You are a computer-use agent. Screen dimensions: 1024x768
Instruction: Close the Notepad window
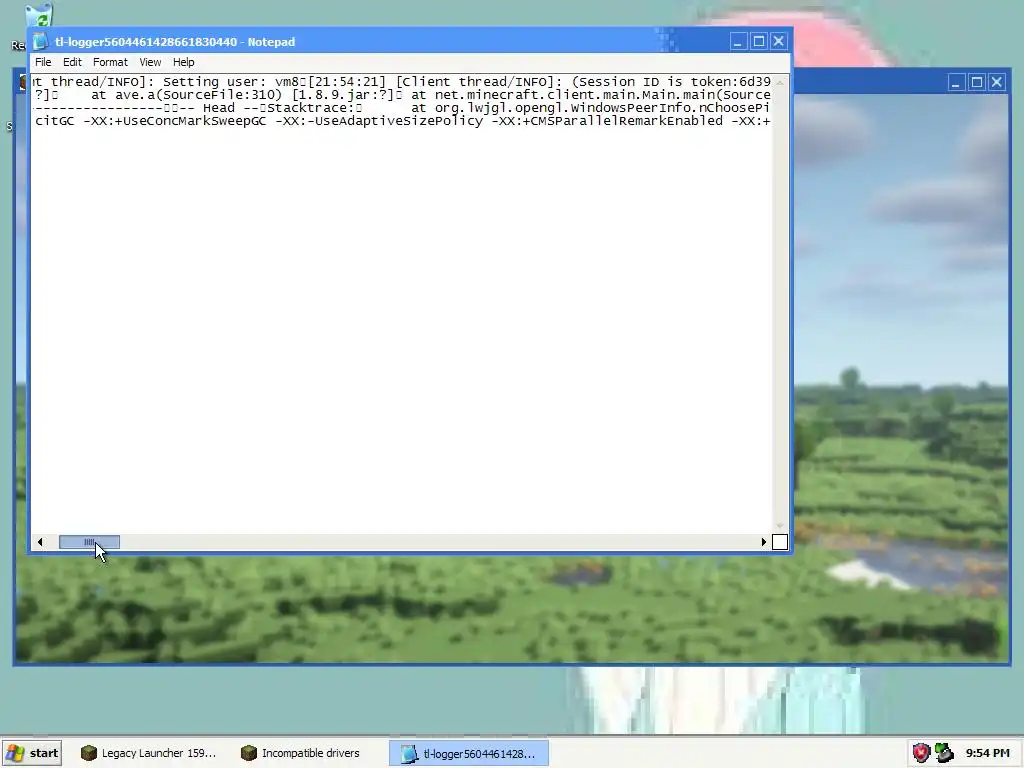tap(778, 42)
